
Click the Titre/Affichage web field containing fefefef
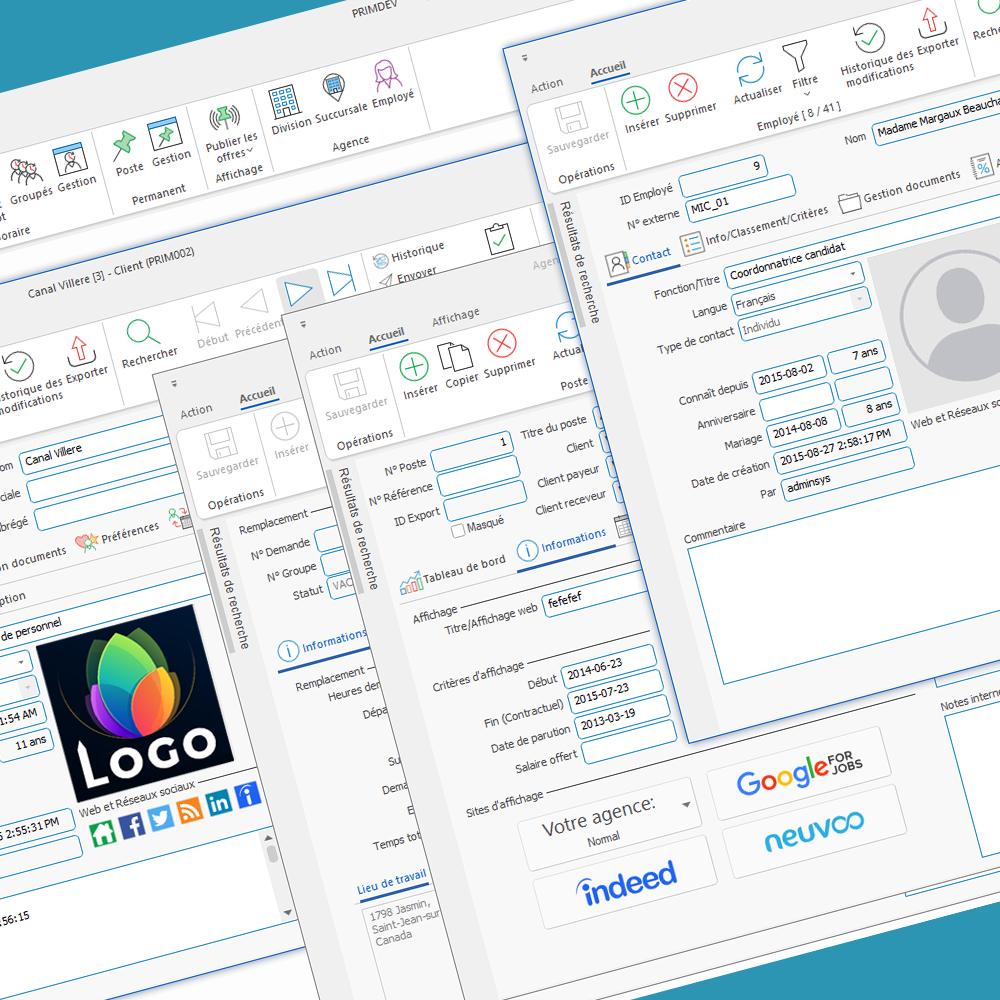click(x=594, y=592)
